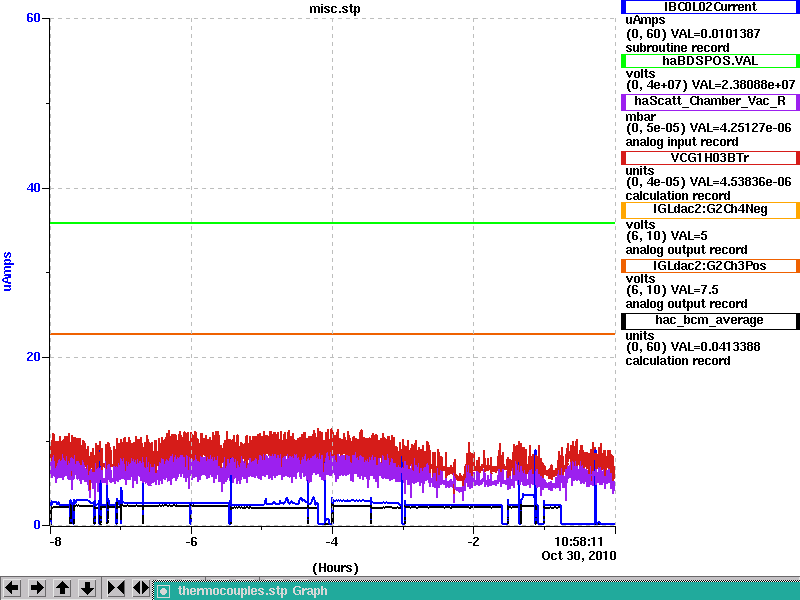Click the green haBDSPOS horizontal trace line
The height and width of the screenshot is (600, 800).
[333, 223]
